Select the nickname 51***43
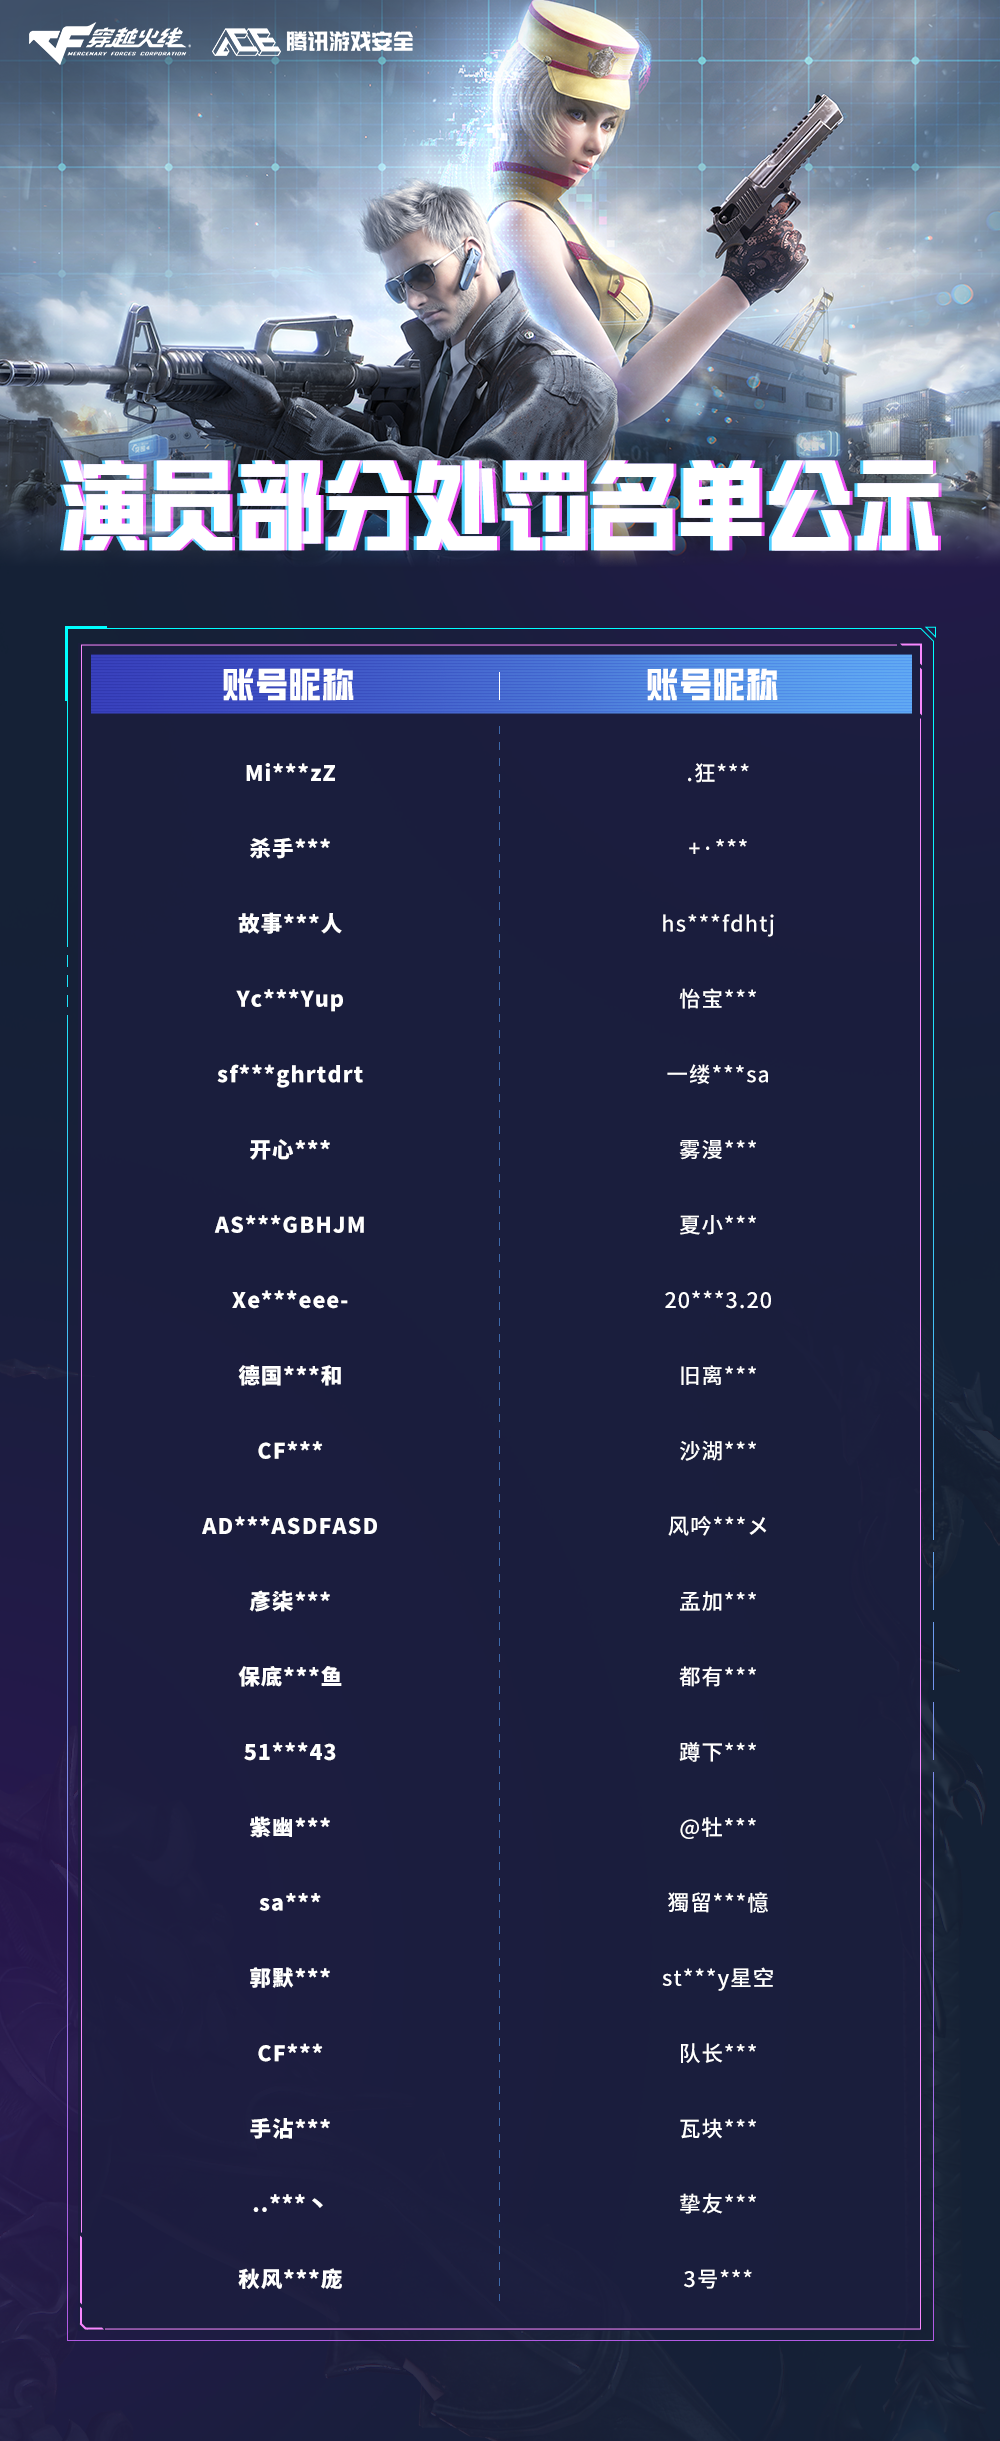1000x2441 pixels. coord(290,1752)
